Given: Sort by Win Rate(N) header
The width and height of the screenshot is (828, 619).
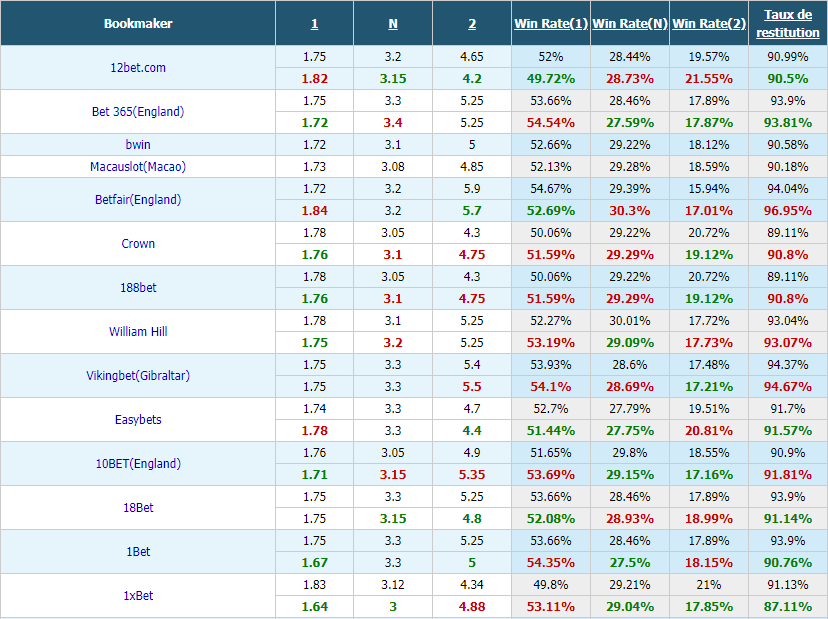Looking at the screenshot, I should [630, 24].
